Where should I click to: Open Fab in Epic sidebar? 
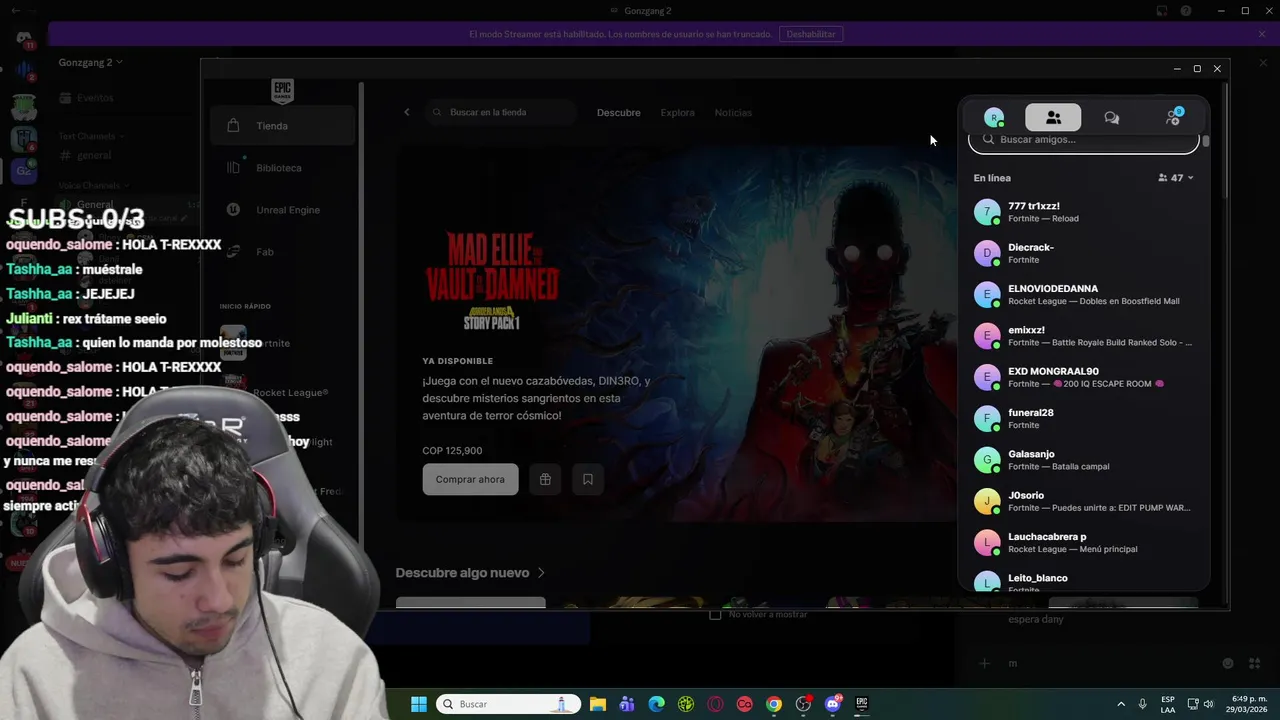(283, 252)
